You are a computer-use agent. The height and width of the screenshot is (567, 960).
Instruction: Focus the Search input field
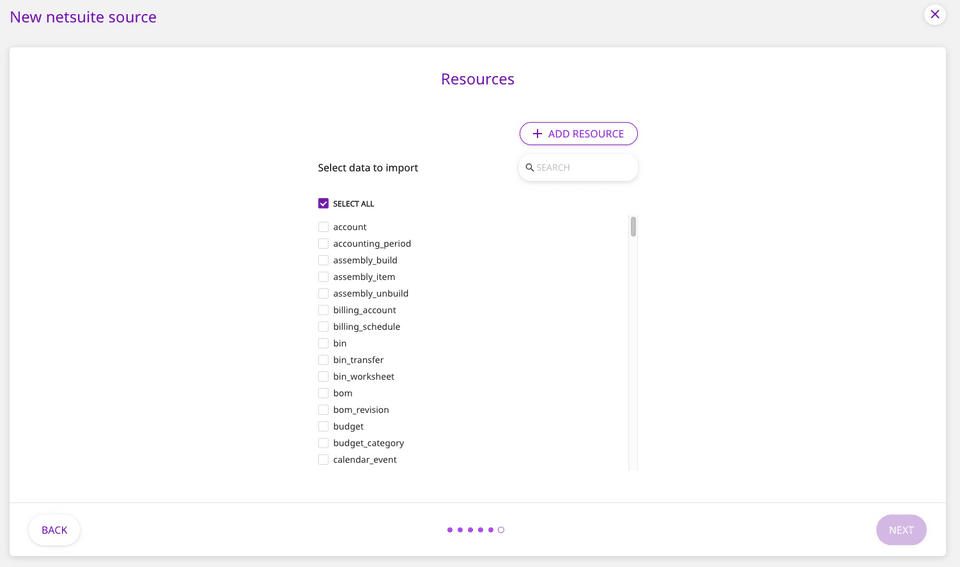[578, 167]
